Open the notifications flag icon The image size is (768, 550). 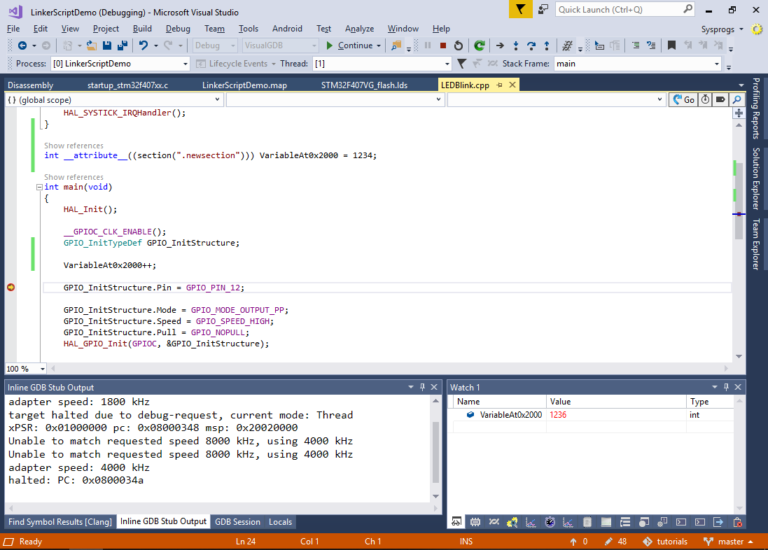click(x=521, y=9)
